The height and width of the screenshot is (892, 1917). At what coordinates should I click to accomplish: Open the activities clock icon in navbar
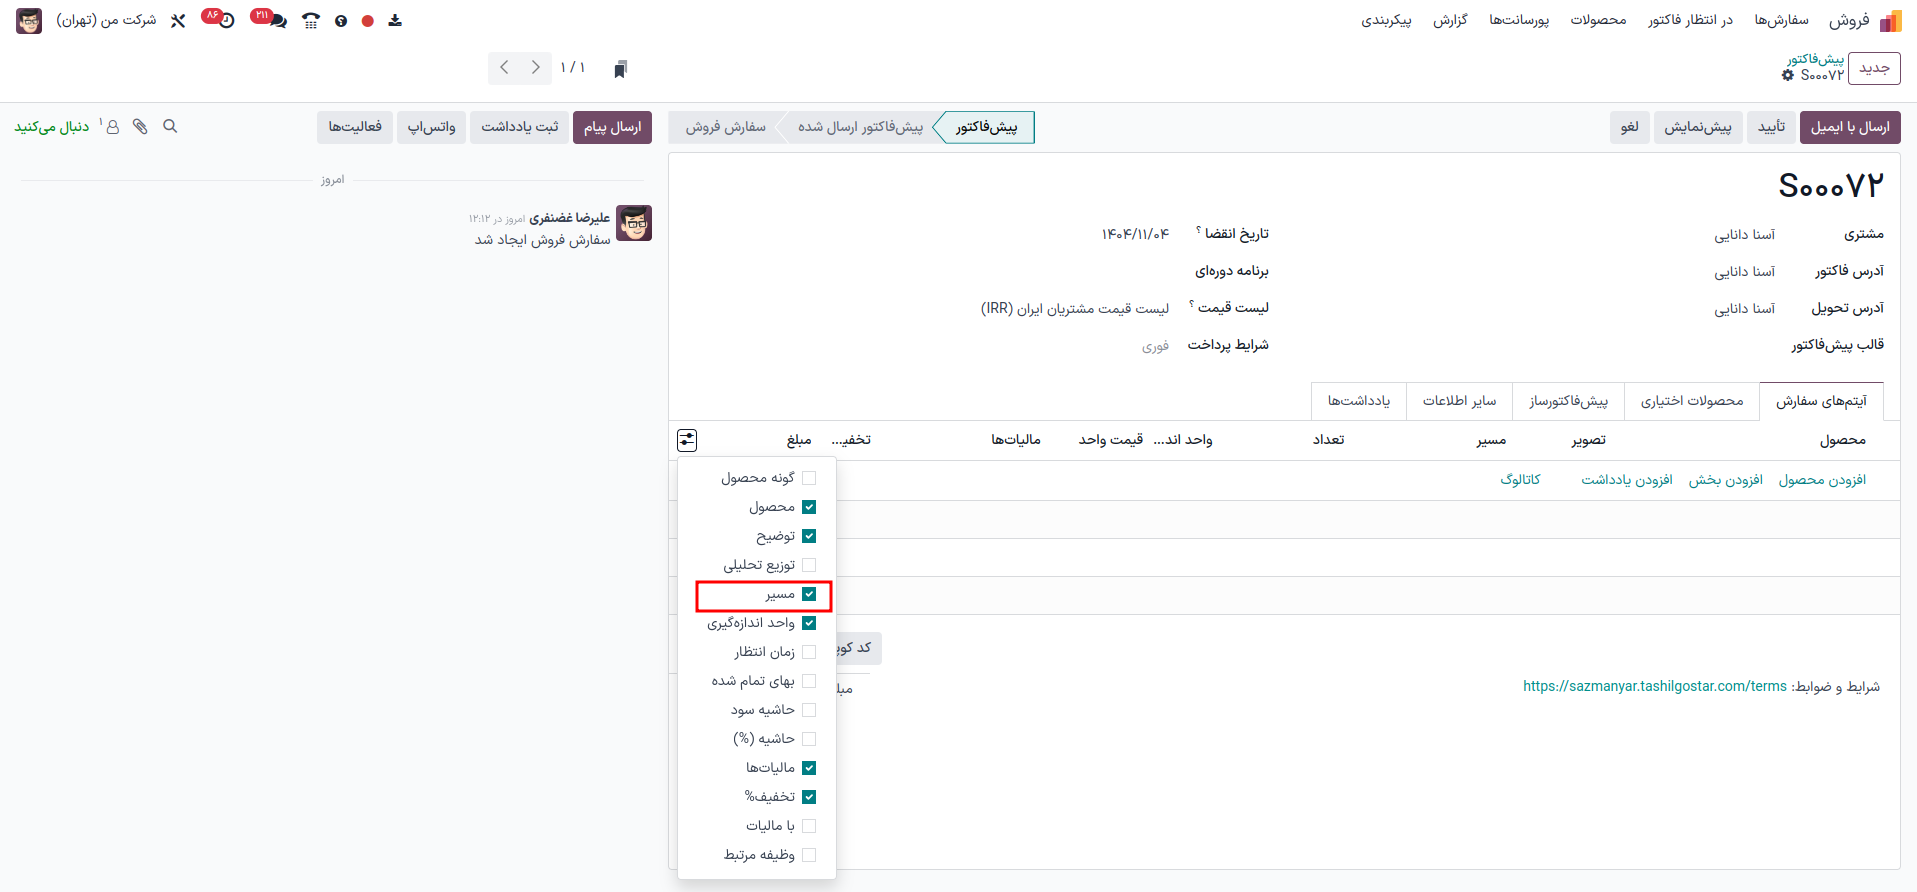227,21
